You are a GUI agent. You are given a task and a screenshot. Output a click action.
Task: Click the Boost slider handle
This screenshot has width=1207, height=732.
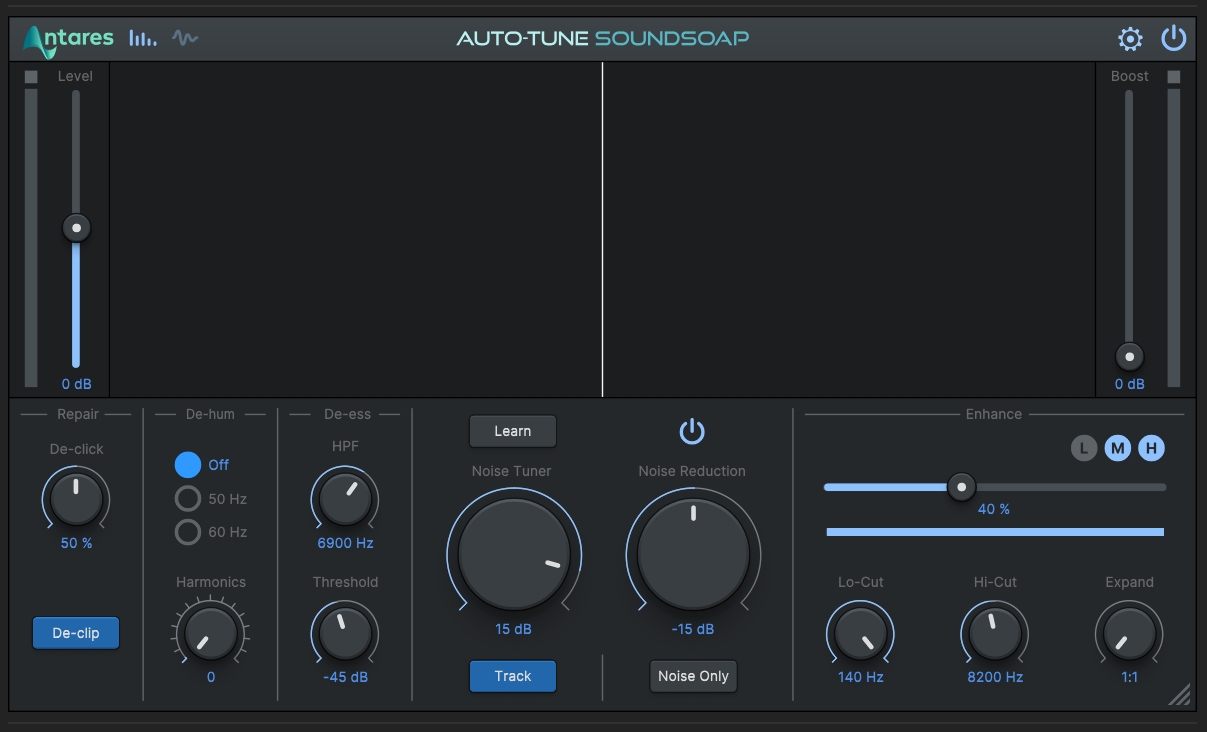click(x=1130, y=357)
